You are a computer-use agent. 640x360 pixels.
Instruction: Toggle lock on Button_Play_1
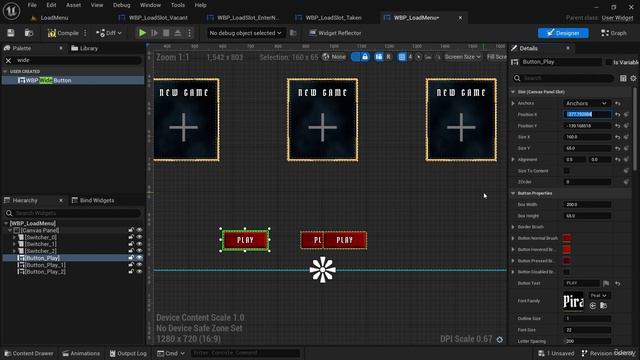coord(131,265)
